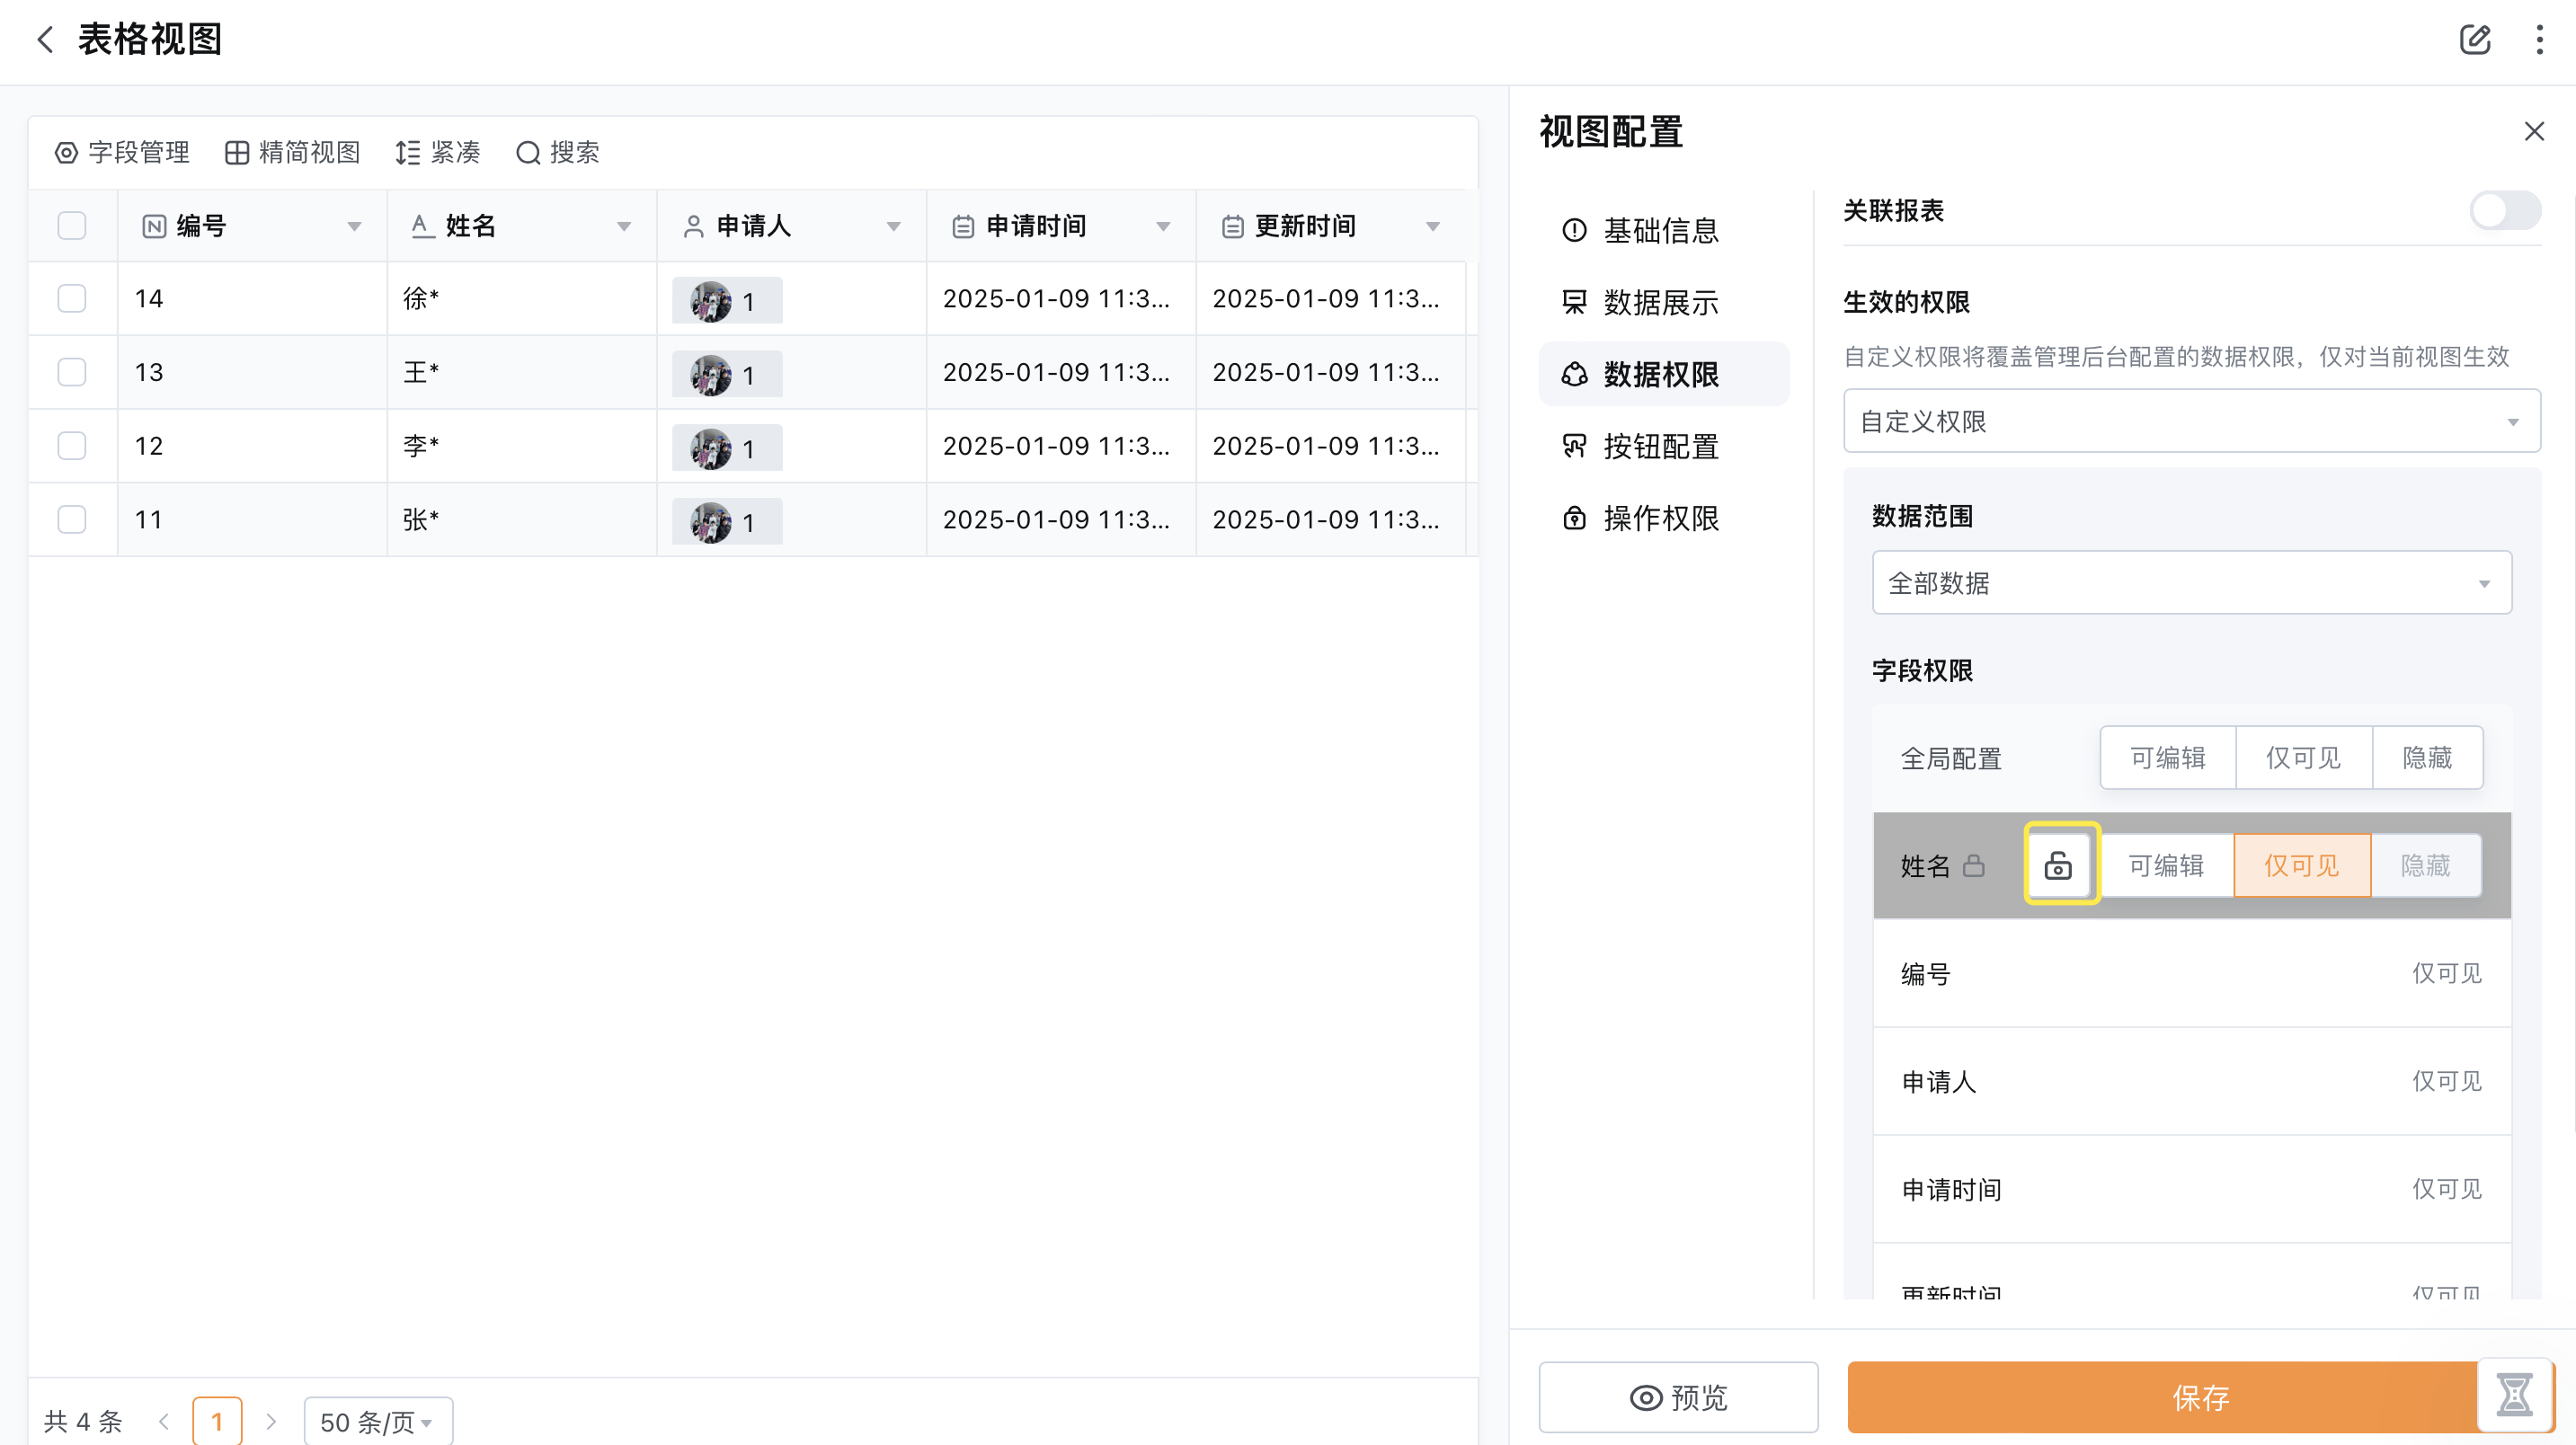Open the edit pencil icon in header

pos(2474,40)
